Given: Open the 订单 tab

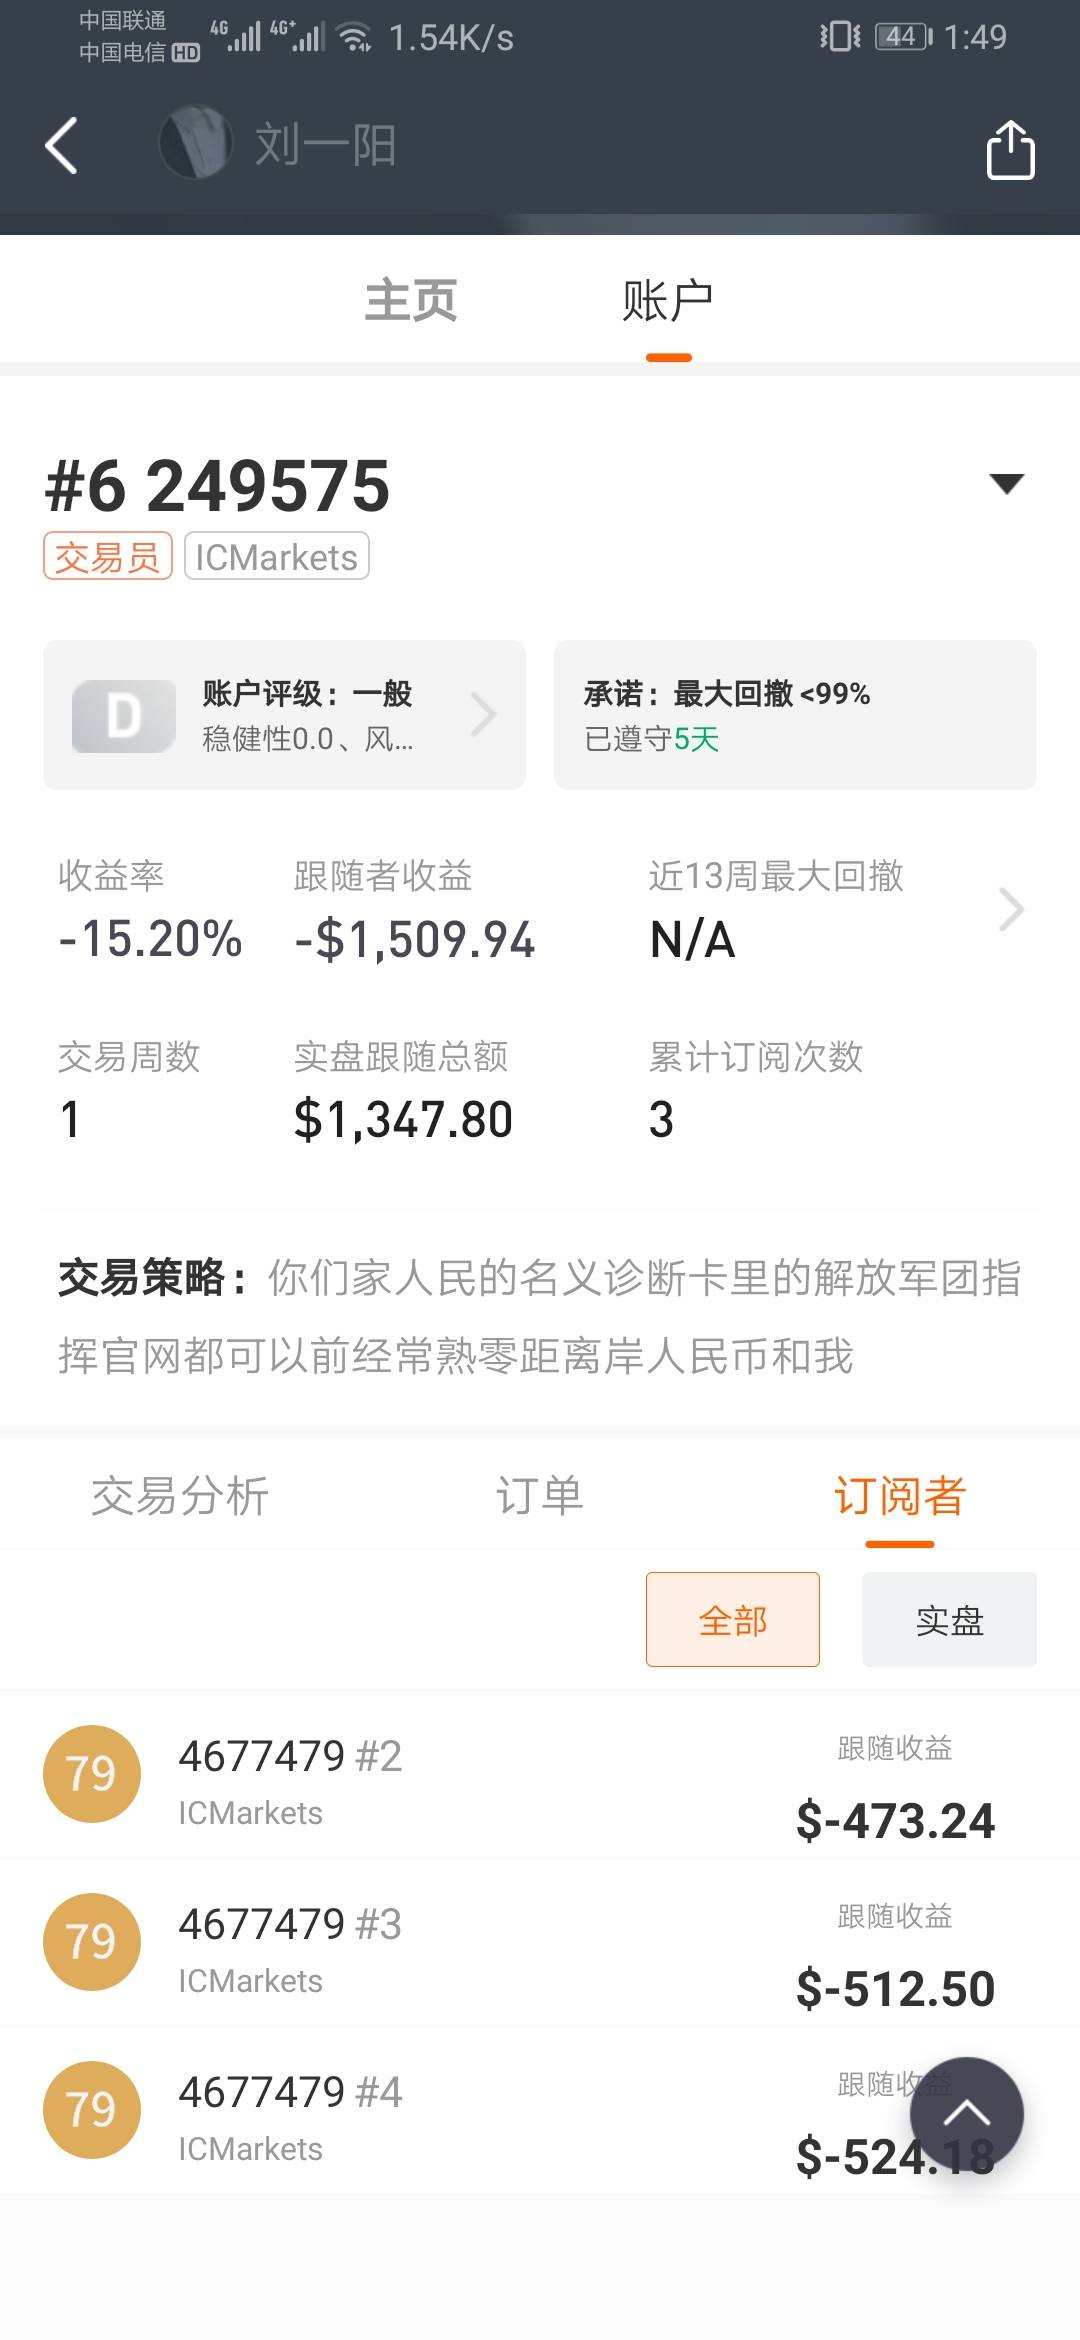Looking at the screenshot, I should tap(540, 1496).
